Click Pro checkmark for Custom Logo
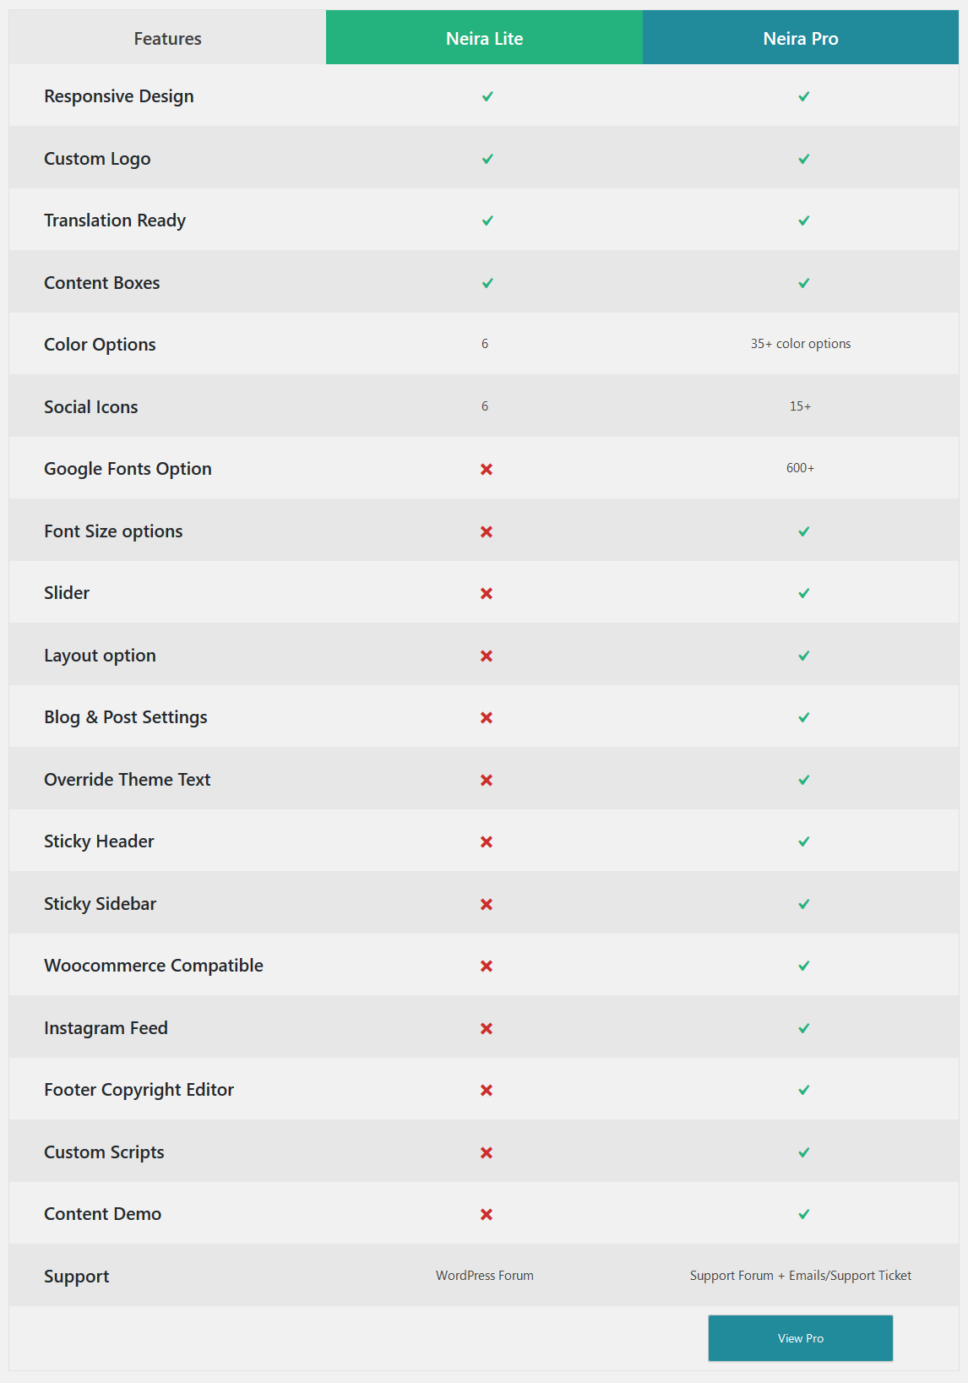The image size is (968, 1383). [x=804, y=159]
